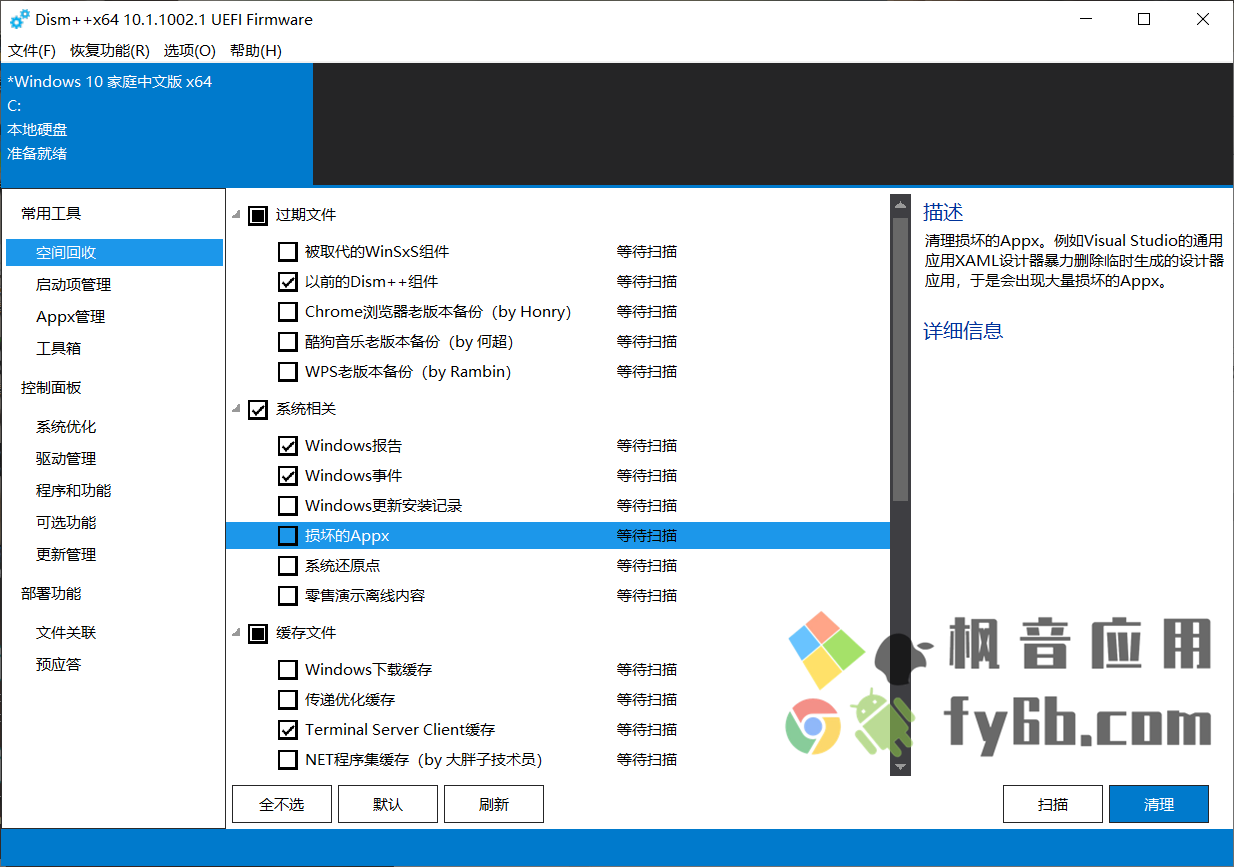1234x867 pixels.
Task: Uncheck Windows事件 checkbox
Action: (288, 476)
